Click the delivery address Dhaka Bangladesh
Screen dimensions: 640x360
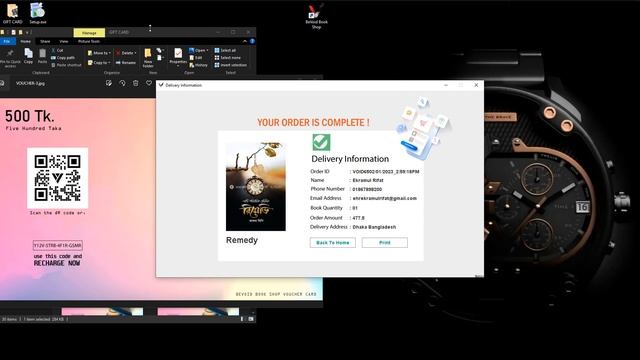[x=374, y=227]
